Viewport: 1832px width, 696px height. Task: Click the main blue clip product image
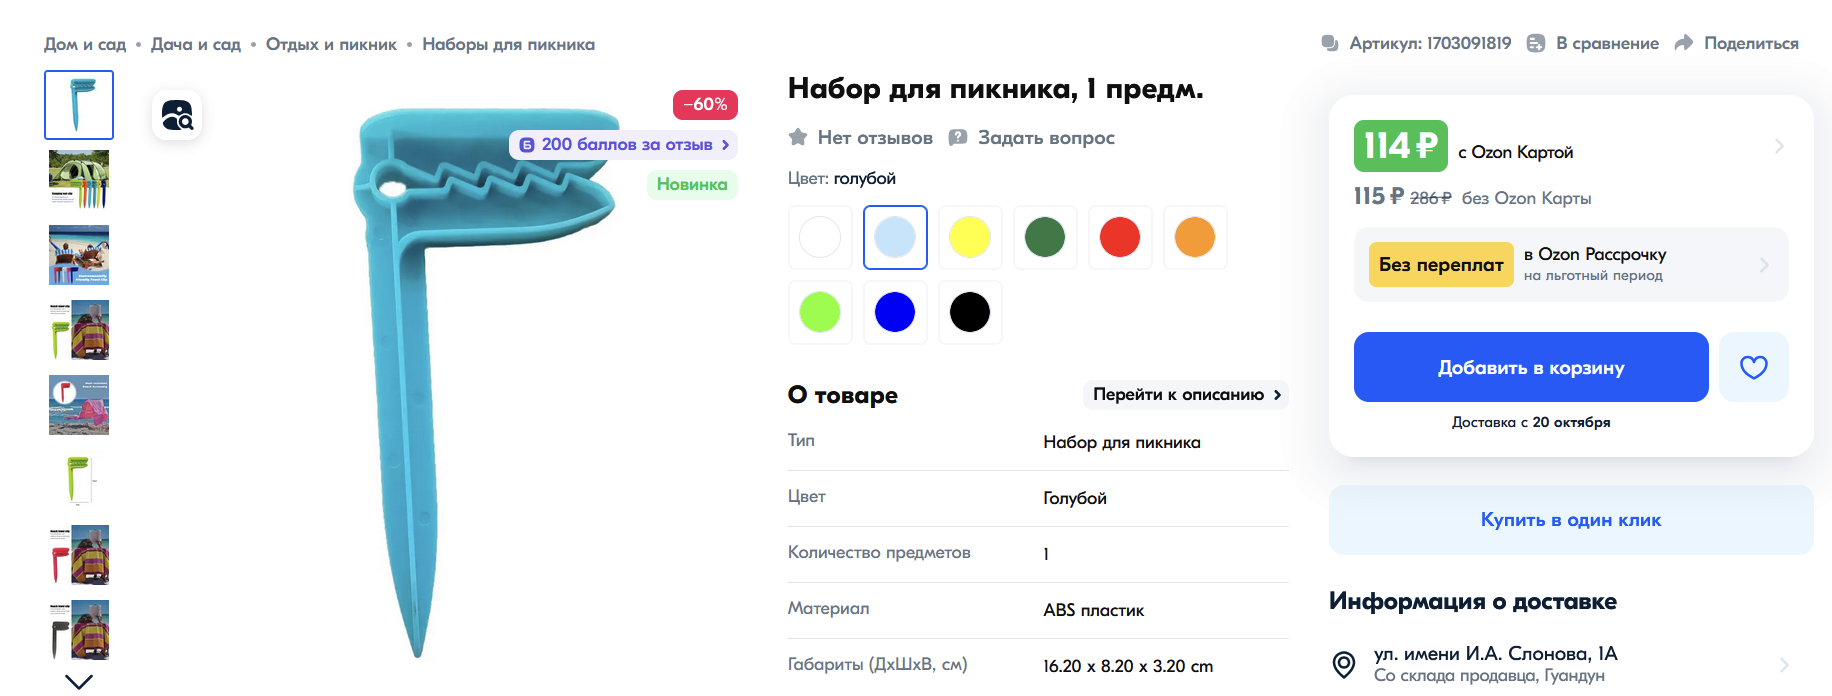485,383
